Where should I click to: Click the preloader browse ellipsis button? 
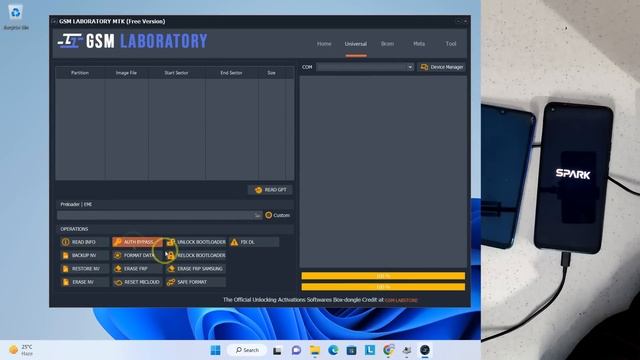click(257, 215)
